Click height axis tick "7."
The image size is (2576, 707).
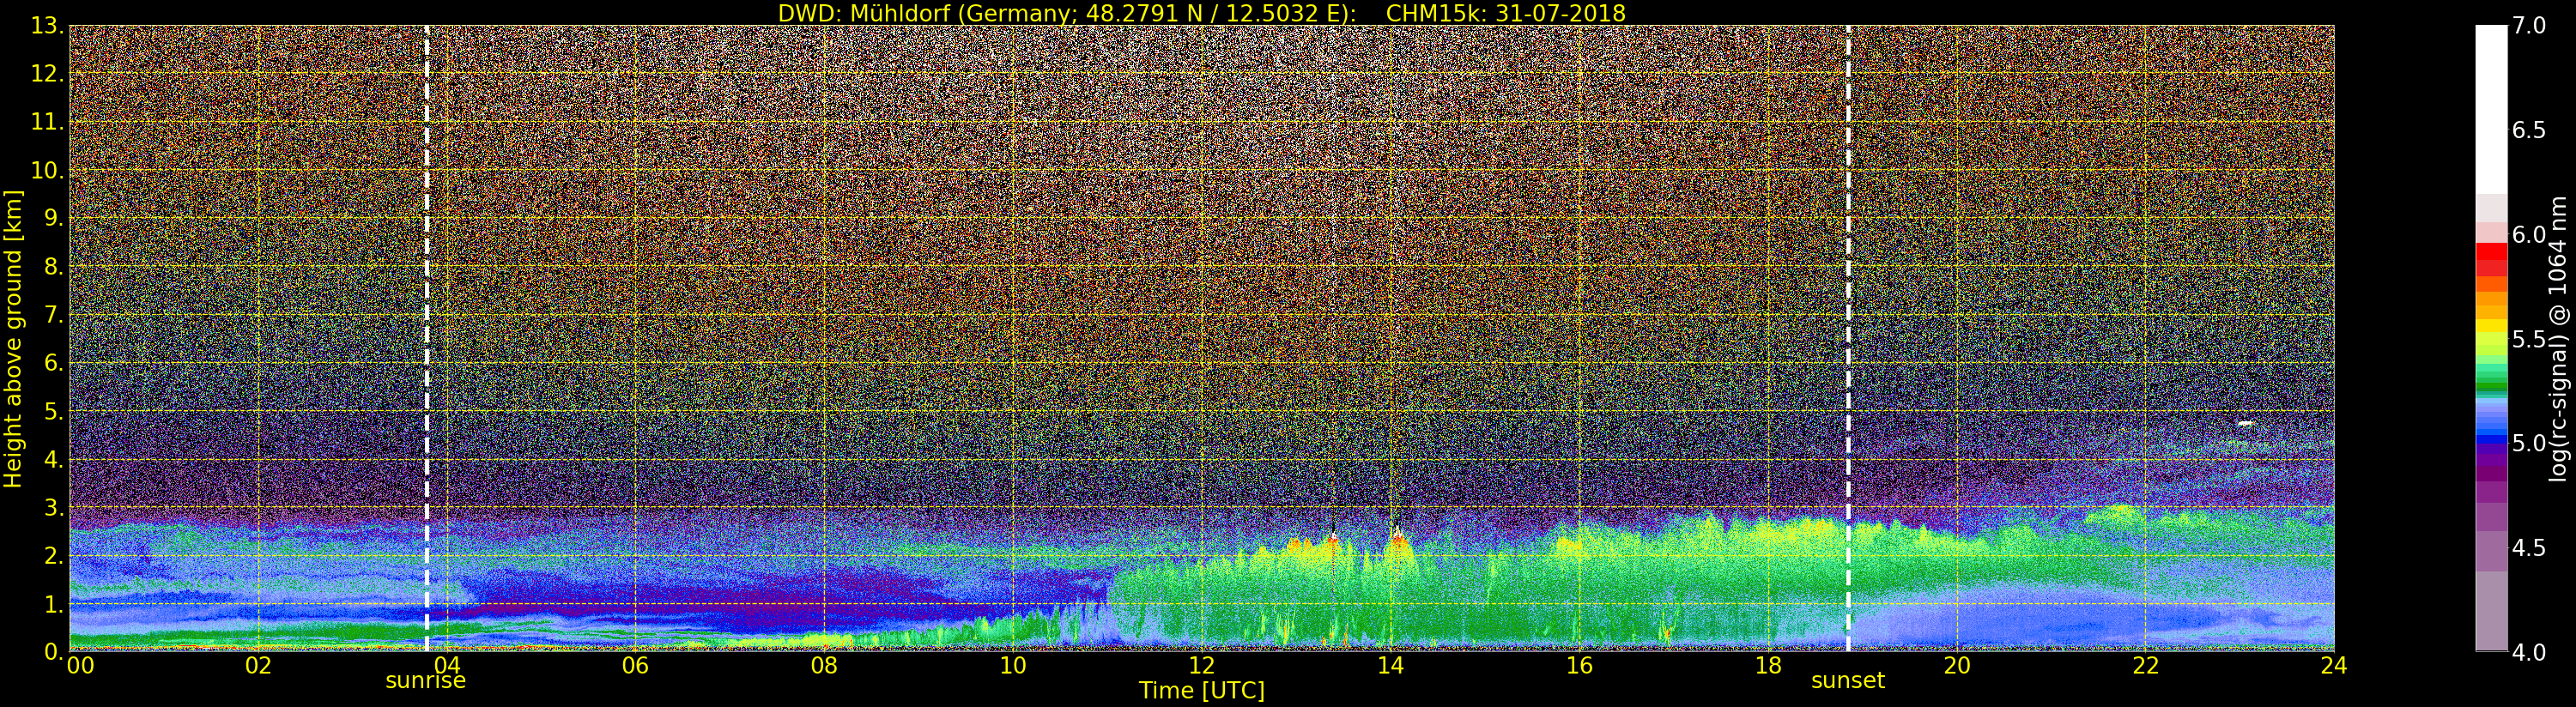pos(54,315)
